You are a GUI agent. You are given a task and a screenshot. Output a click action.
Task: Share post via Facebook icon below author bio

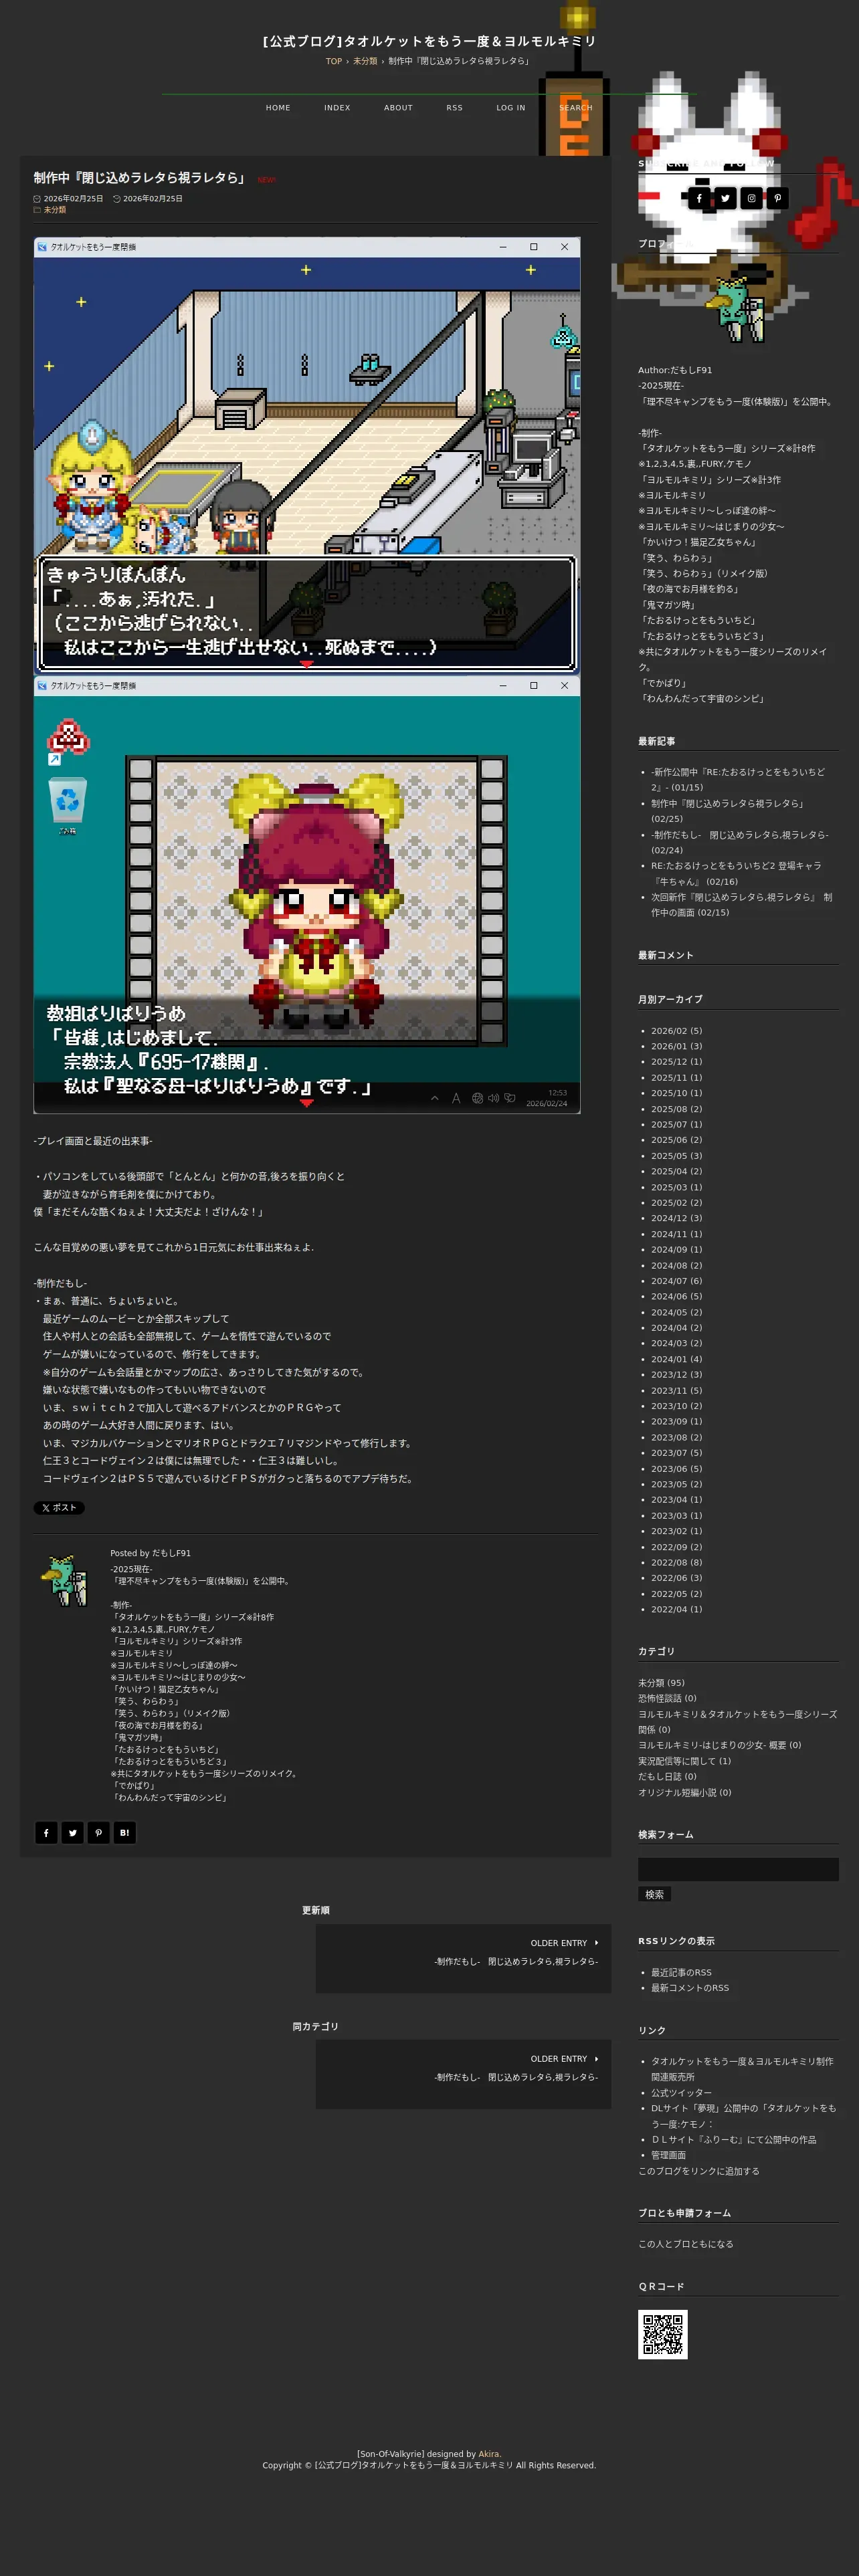[46, 1832]
